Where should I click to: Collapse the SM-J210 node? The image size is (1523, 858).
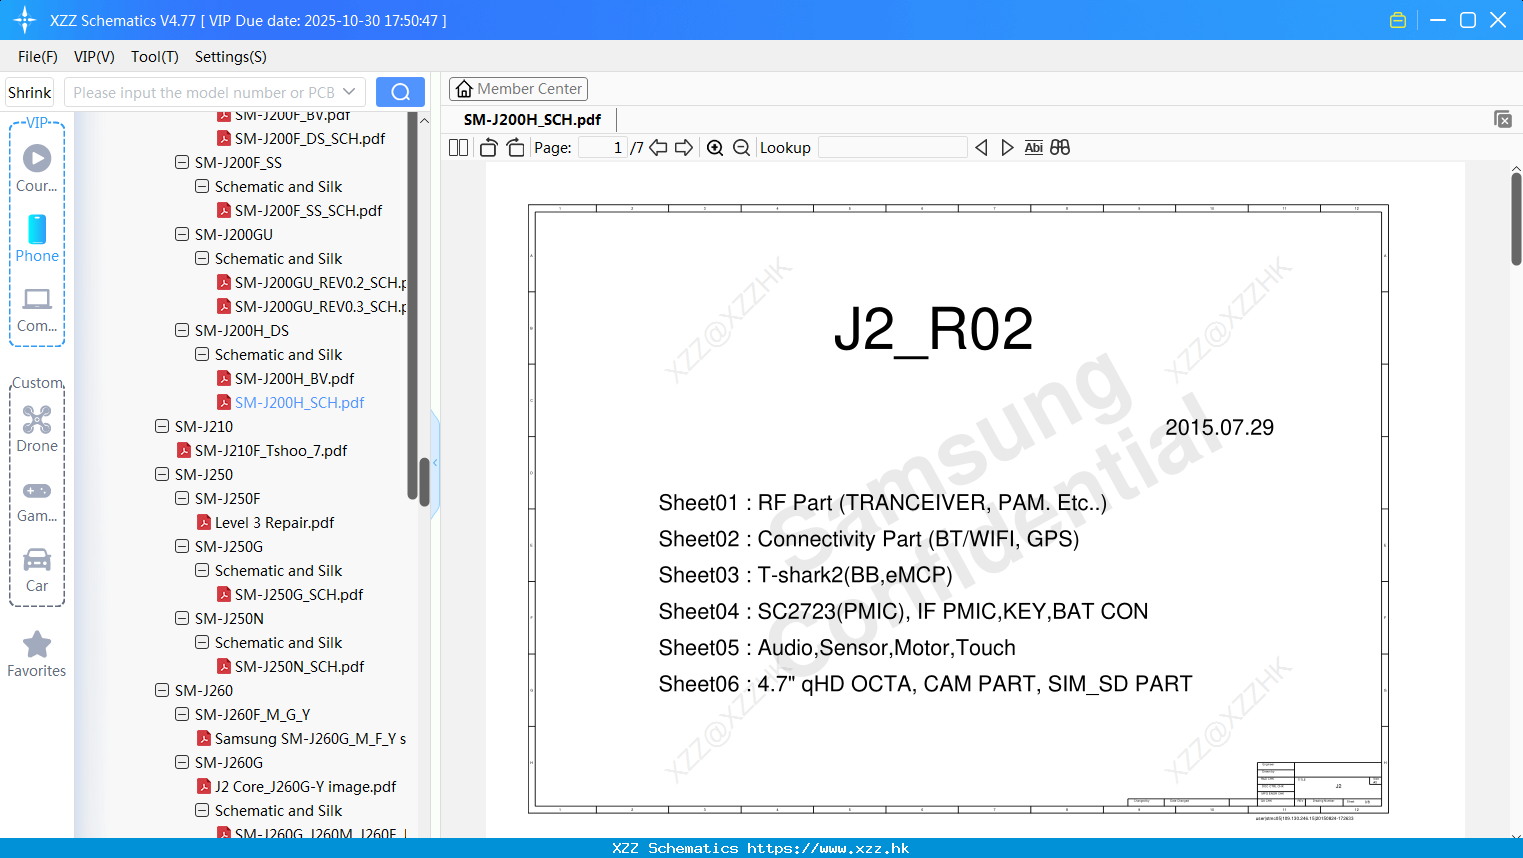[162, 426]
